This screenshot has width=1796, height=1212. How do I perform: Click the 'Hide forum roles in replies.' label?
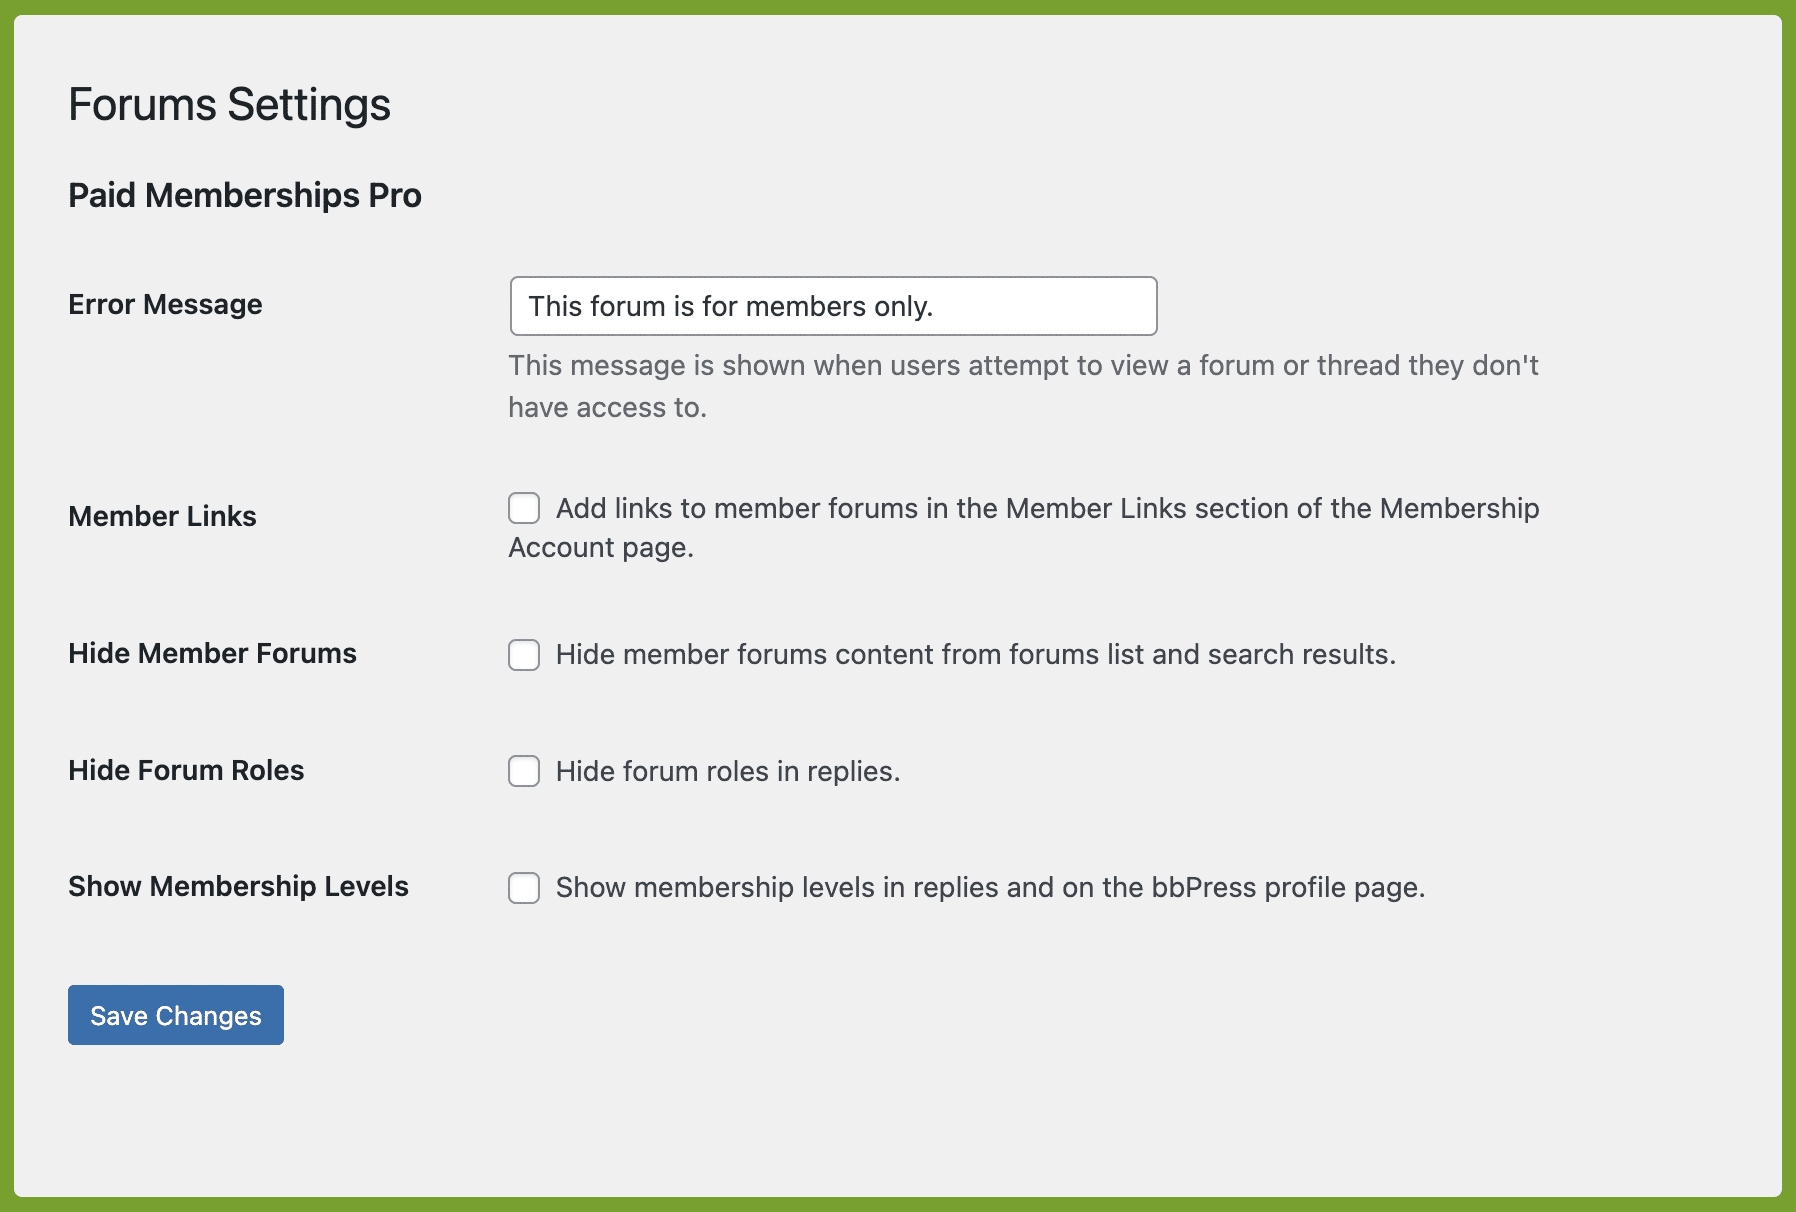pos(728,771)
